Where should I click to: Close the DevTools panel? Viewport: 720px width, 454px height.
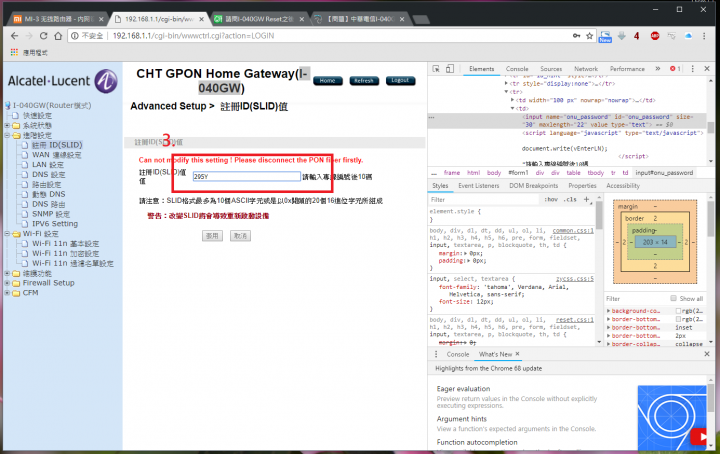click(x=707, y=69)
